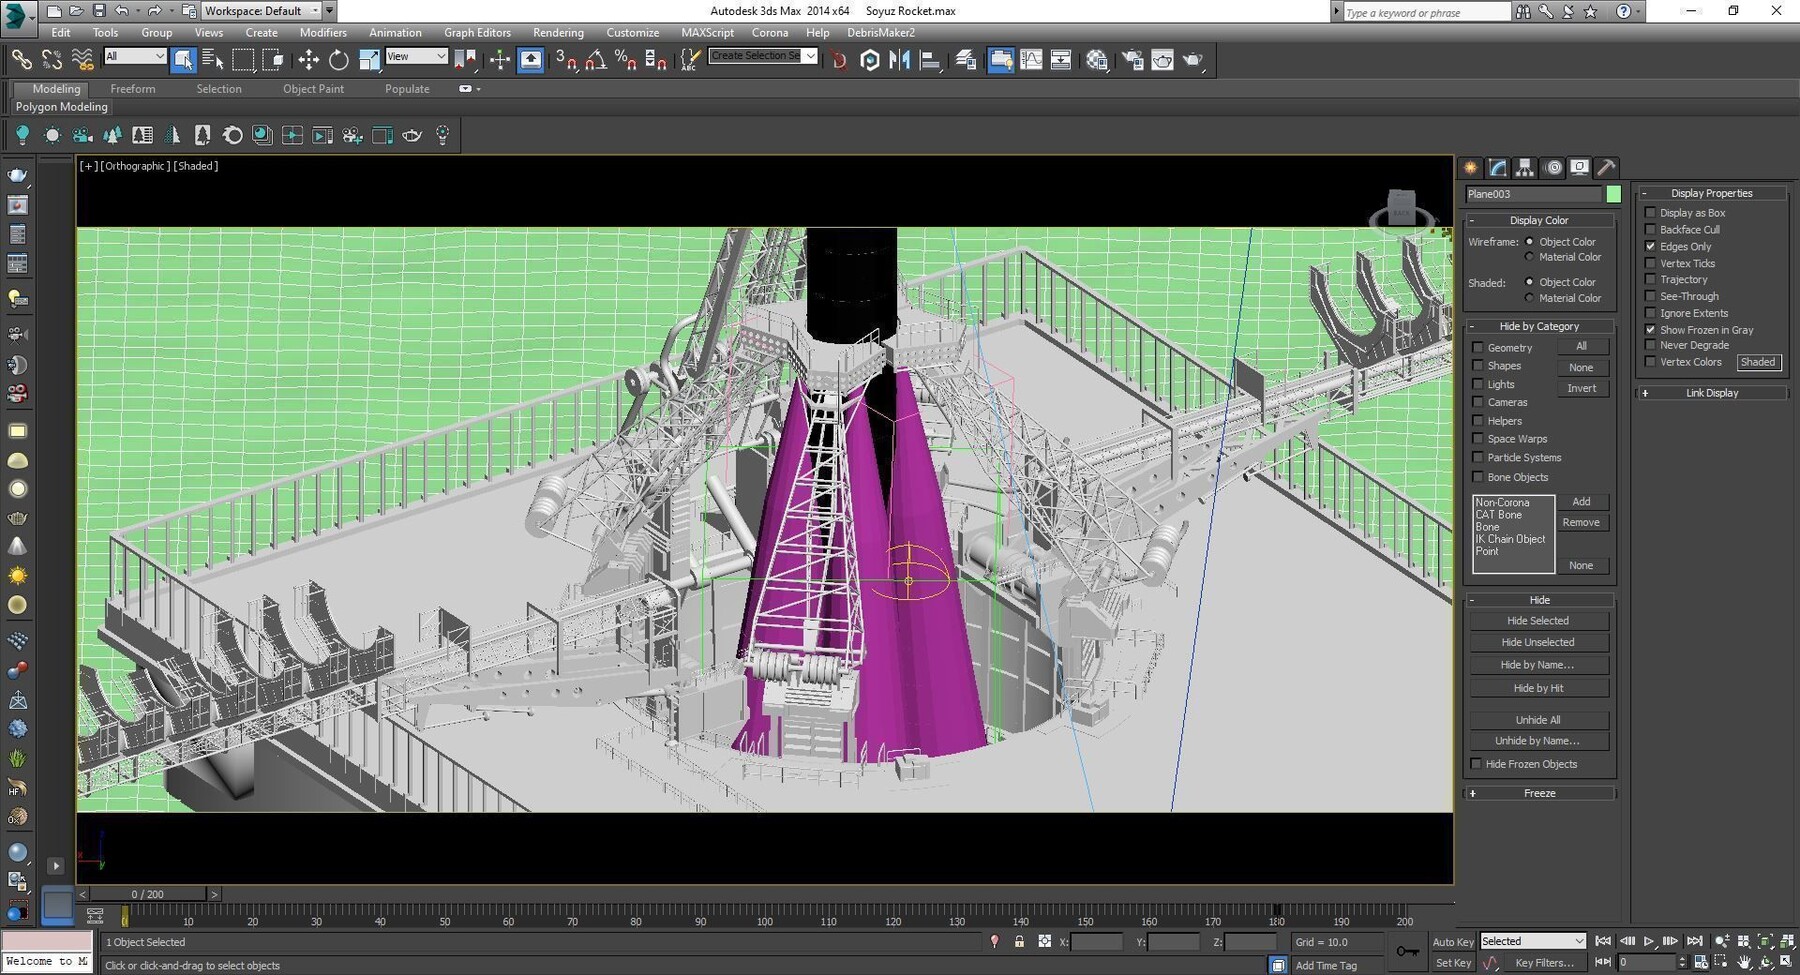Click the Hide Unselected button

click(x=1537, y=641)
